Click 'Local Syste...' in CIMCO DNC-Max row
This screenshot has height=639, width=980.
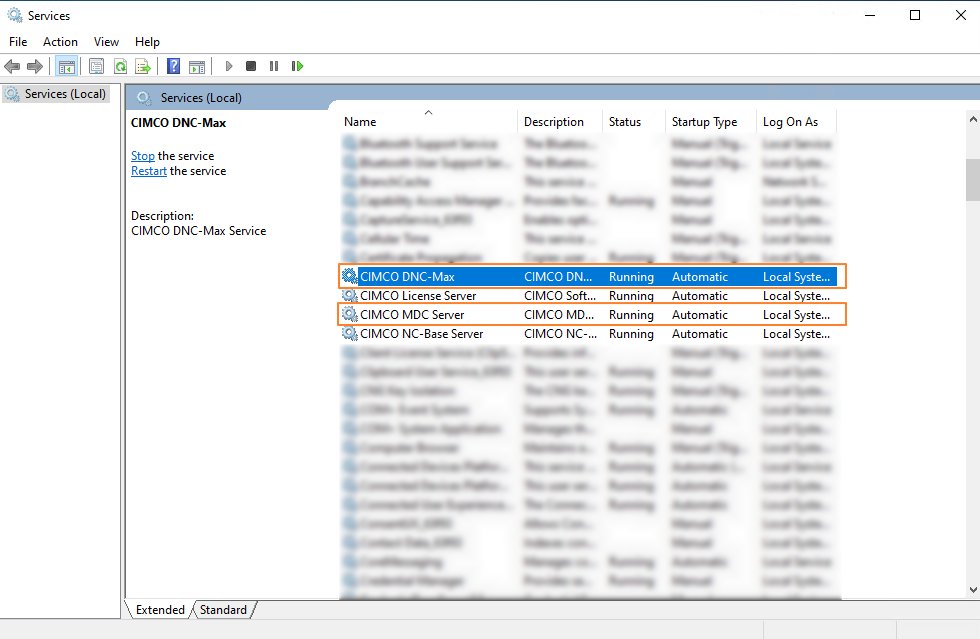pyautogui.click(x=796, y=276)
